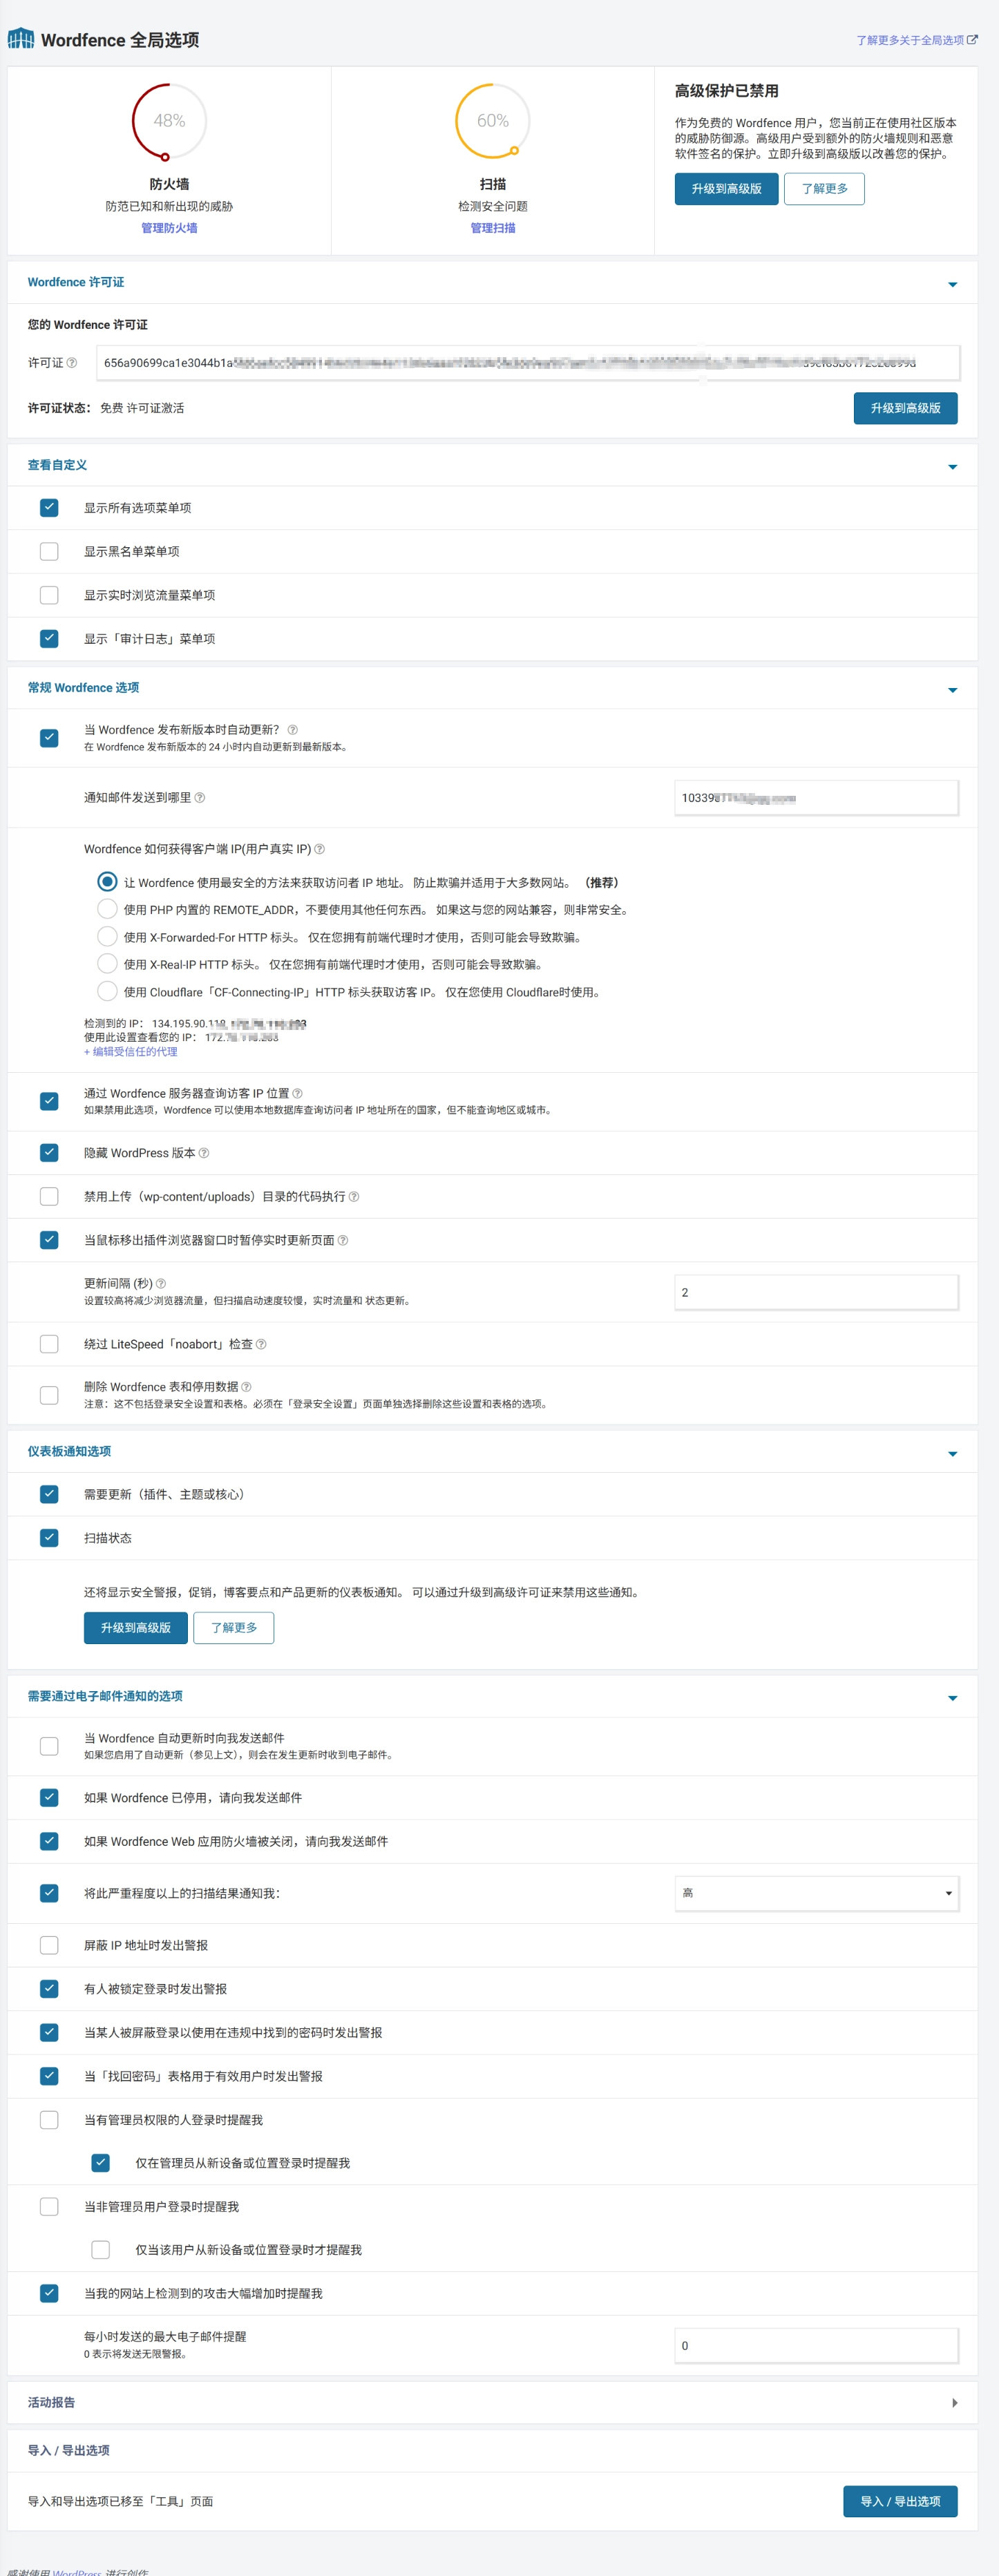Open the scan severity dropdown showing 高

(x=816, y=1893)
